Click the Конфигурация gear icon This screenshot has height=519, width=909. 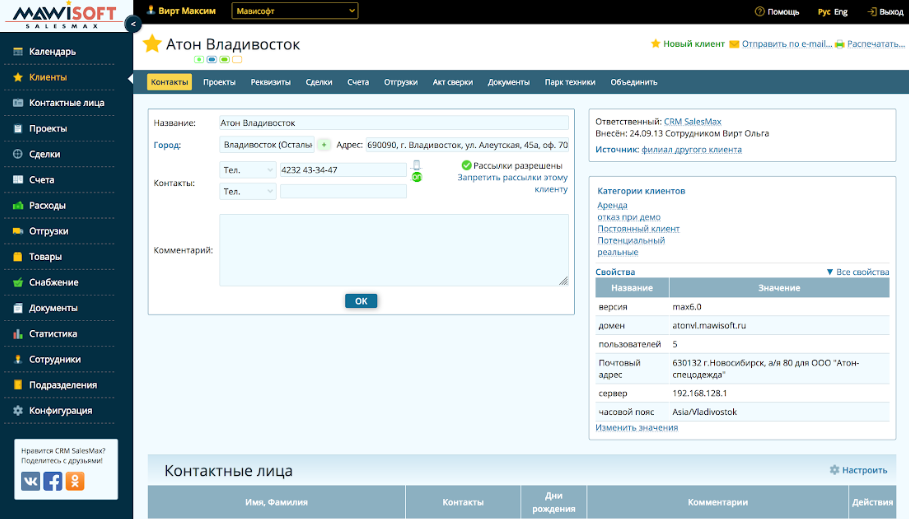[x=18, y=411]
